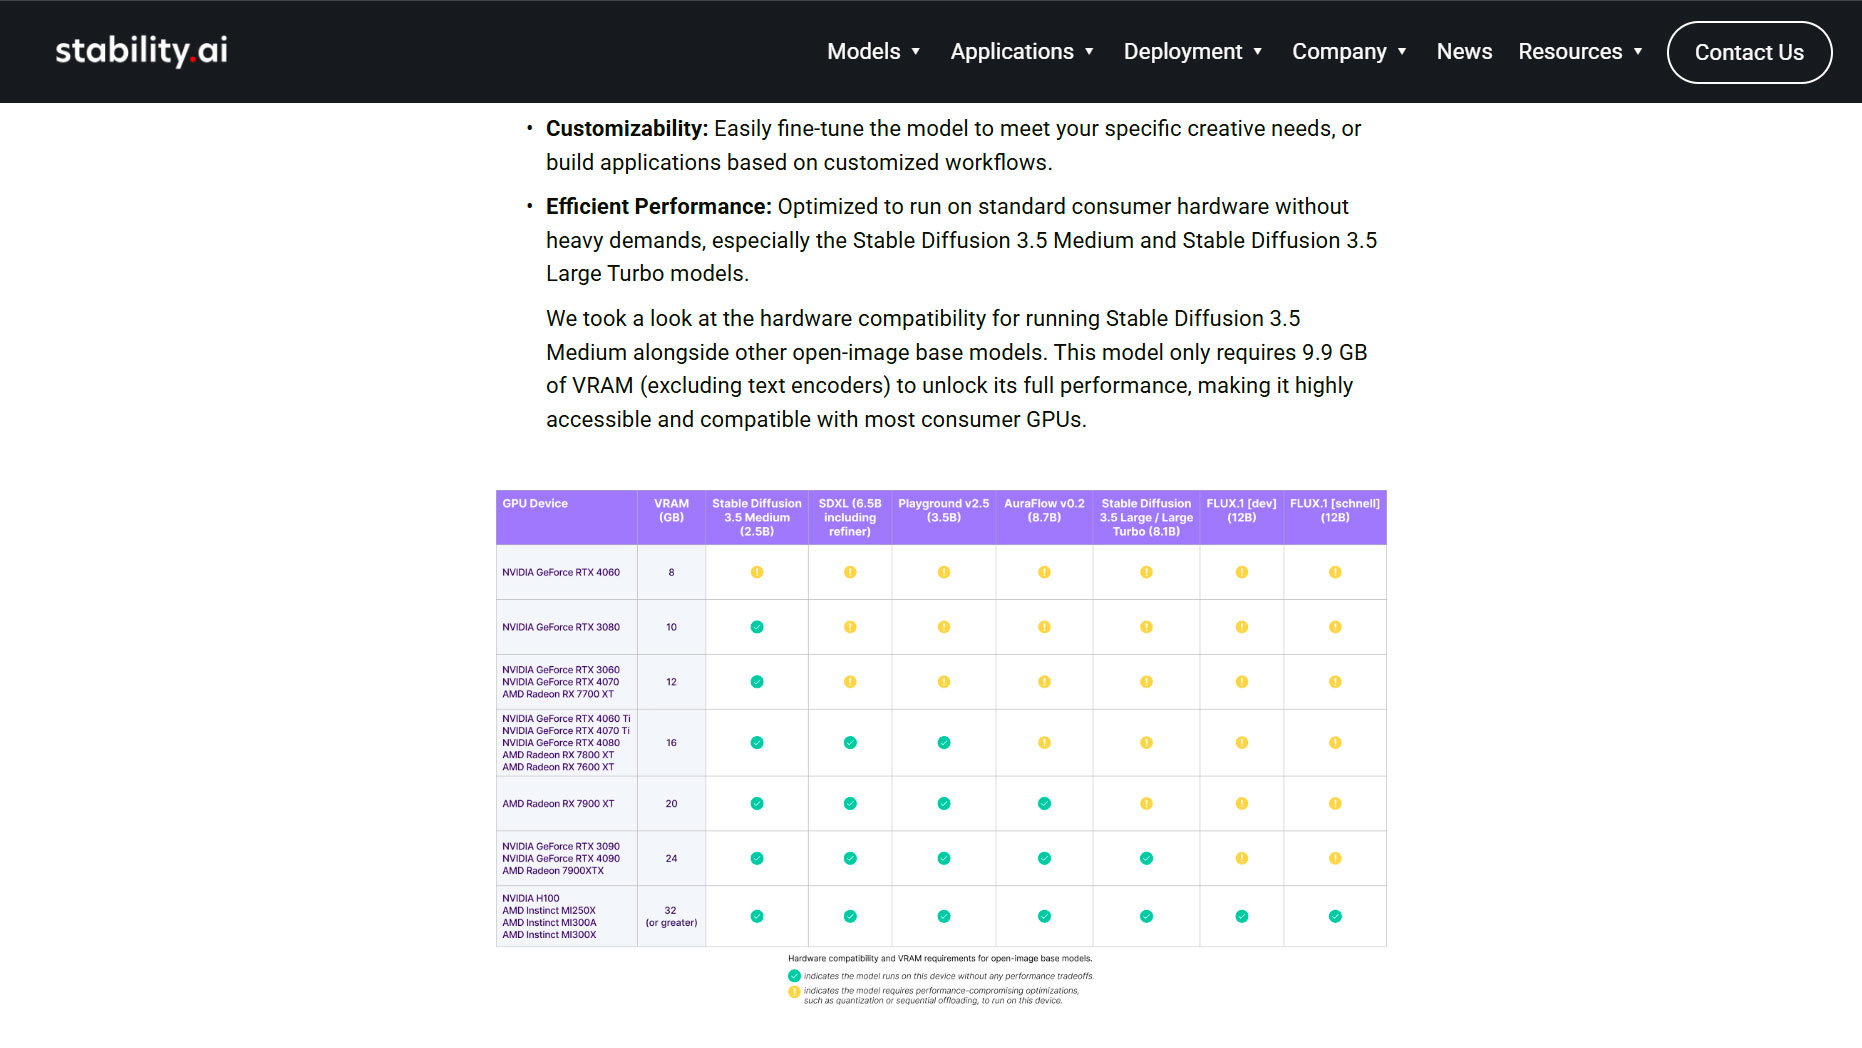1862x1048 pixels.
Task: Open the stability.ai logo homepage link
Action: [x=141, y=51]
